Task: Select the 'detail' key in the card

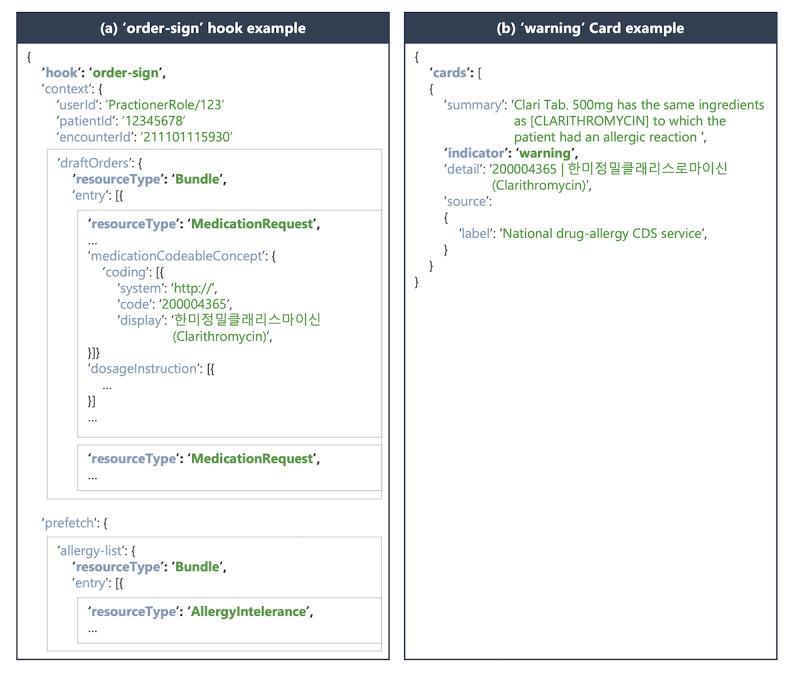Action: coord(463,169)
